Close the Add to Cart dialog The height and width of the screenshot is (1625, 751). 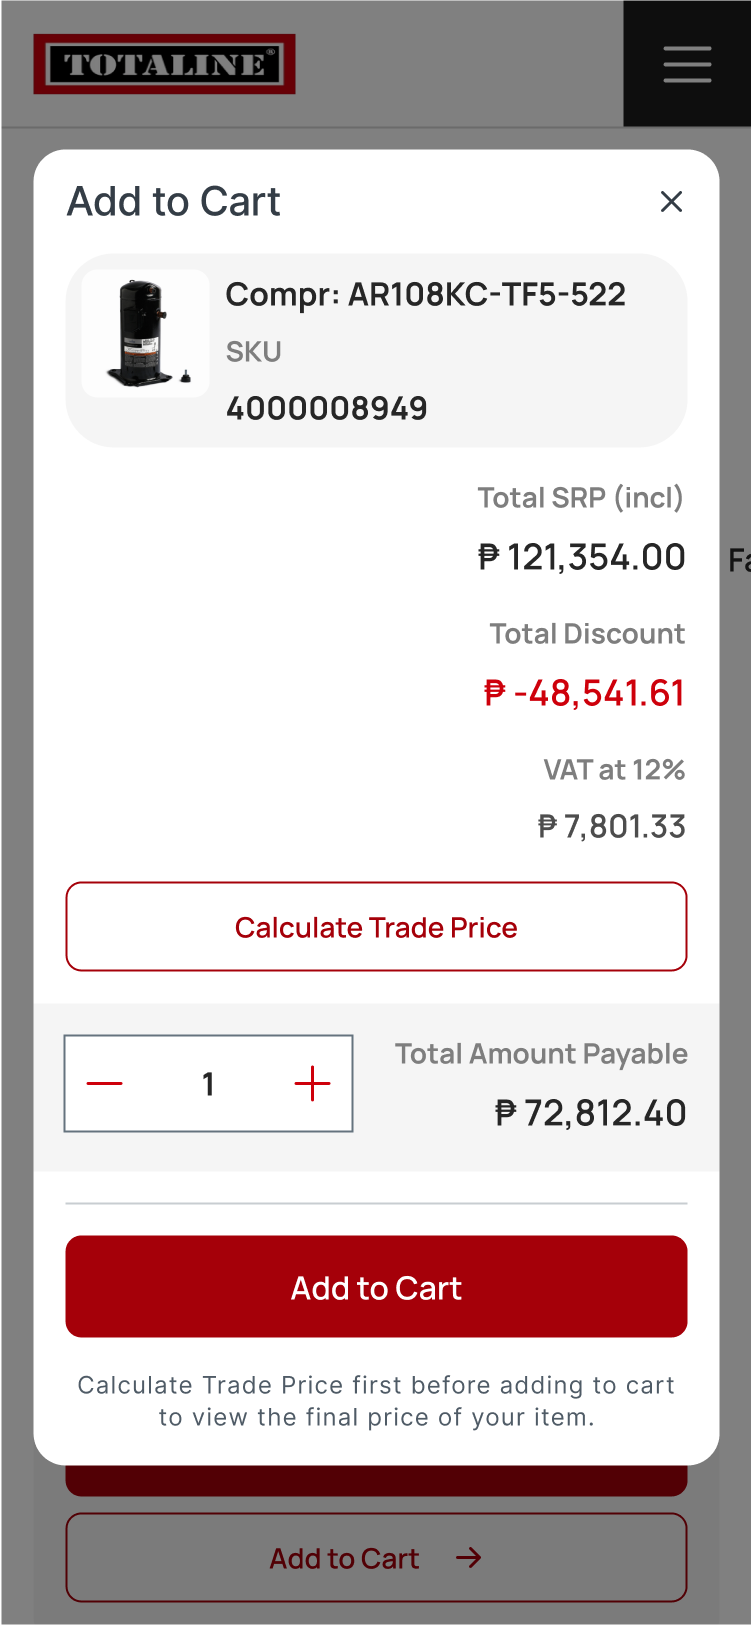671,202
